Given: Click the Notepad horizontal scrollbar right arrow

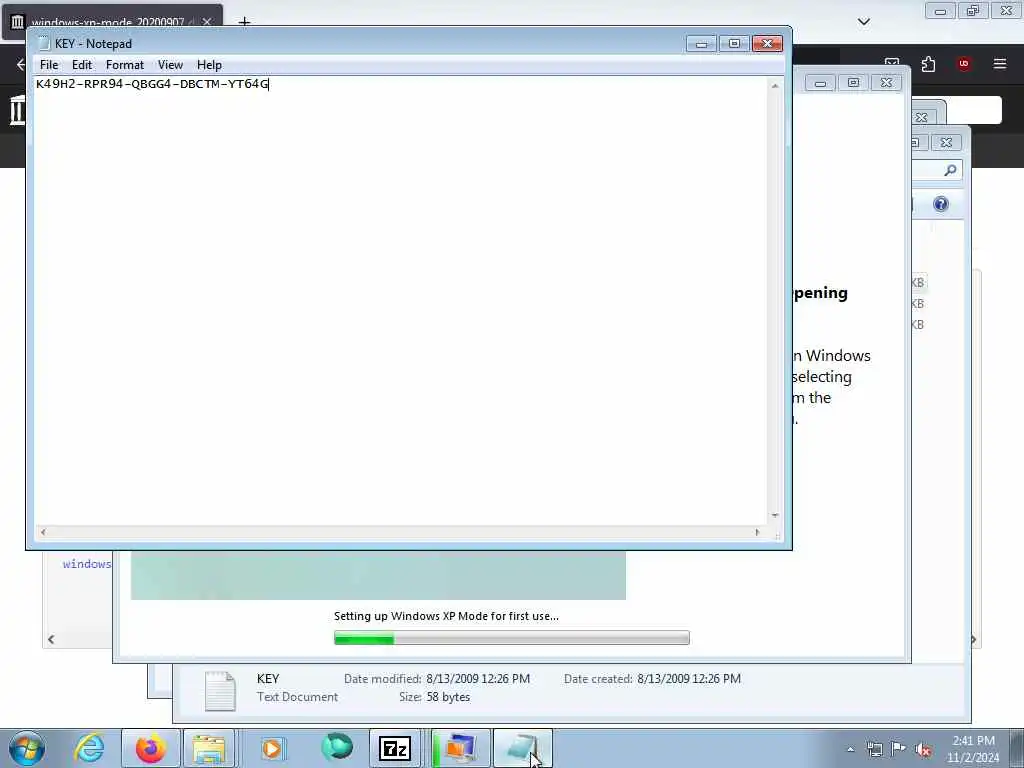Looking at the screenshot, I should (x=757, y=532).
